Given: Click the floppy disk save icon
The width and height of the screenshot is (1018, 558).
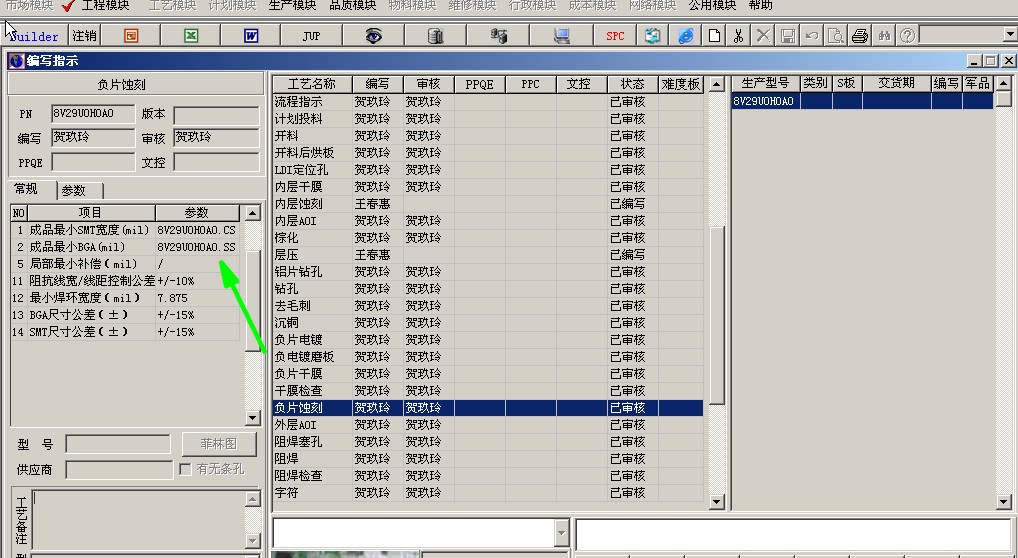Looking at the screenshot, I should pos(788,36).
